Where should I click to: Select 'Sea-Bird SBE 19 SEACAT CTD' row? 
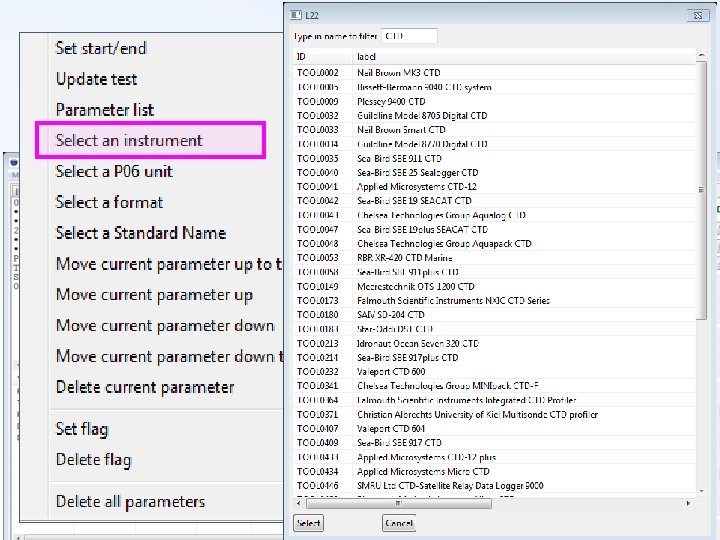[x=494, y=201]
